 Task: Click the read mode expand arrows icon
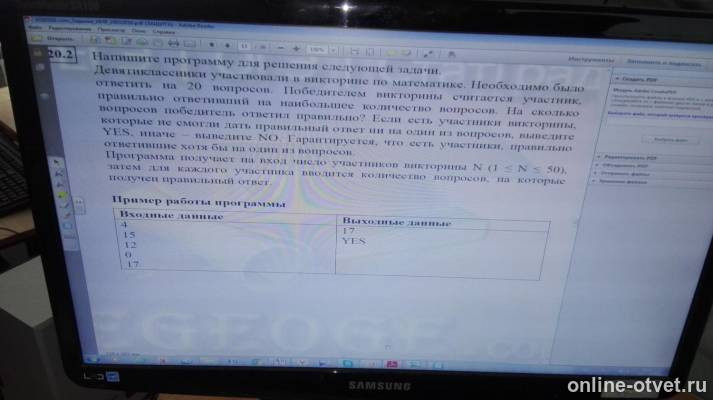[427, 54]
